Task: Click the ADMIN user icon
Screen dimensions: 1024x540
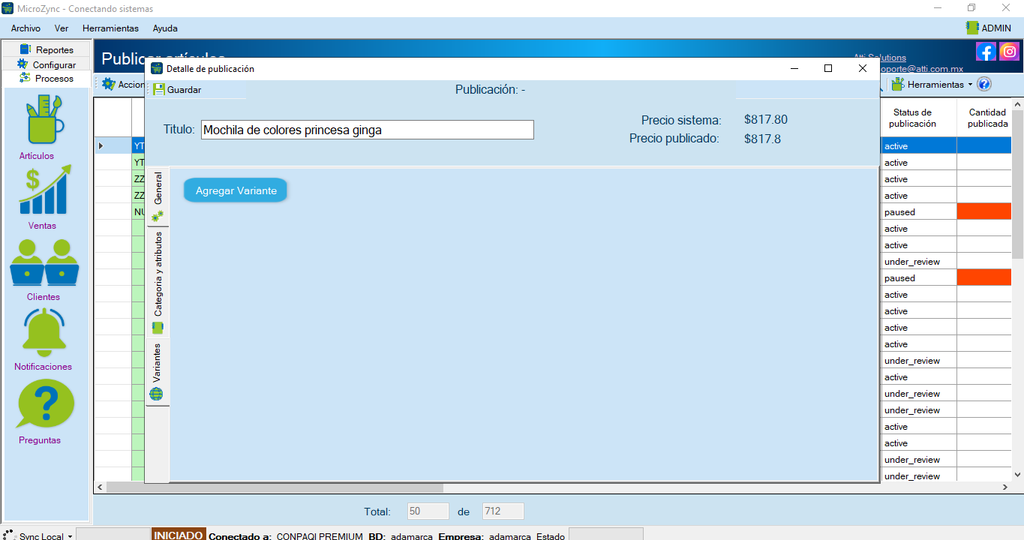Action: tap(972, 27)
